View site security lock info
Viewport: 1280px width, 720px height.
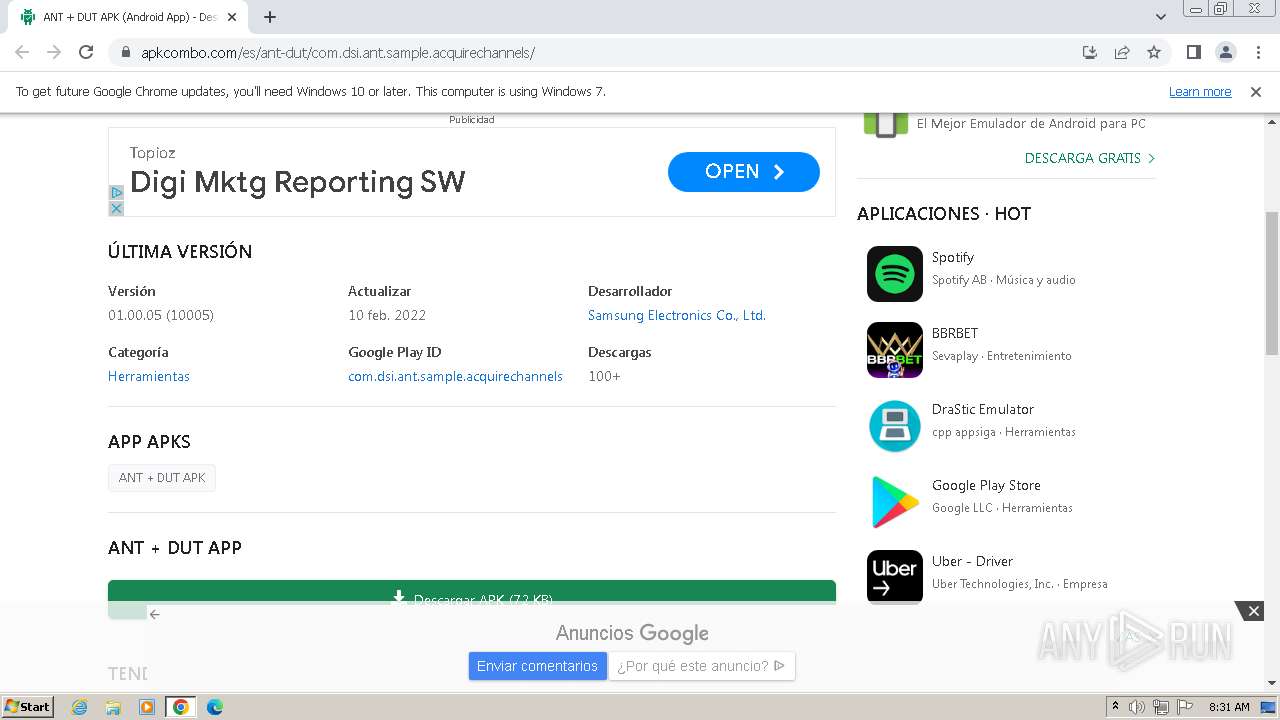[x=126, y=52]
